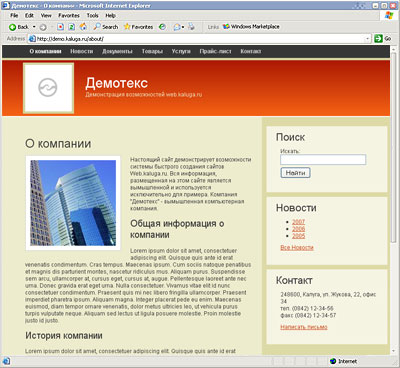Screen dimensions: 400x368
Task: Click the page icon in address bar
Action: point(32,39)
